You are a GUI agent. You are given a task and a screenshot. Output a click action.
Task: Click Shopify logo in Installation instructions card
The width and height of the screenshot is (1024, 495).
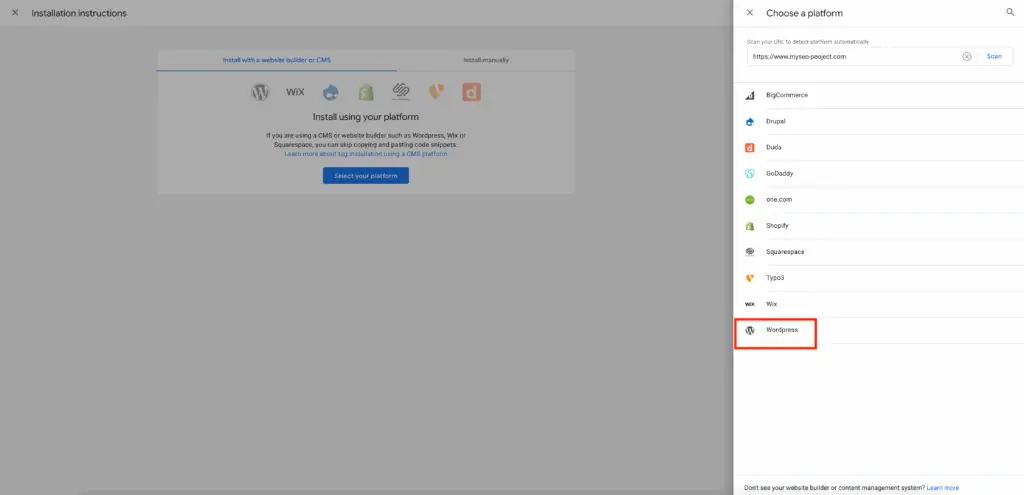[x=366, y=92]
